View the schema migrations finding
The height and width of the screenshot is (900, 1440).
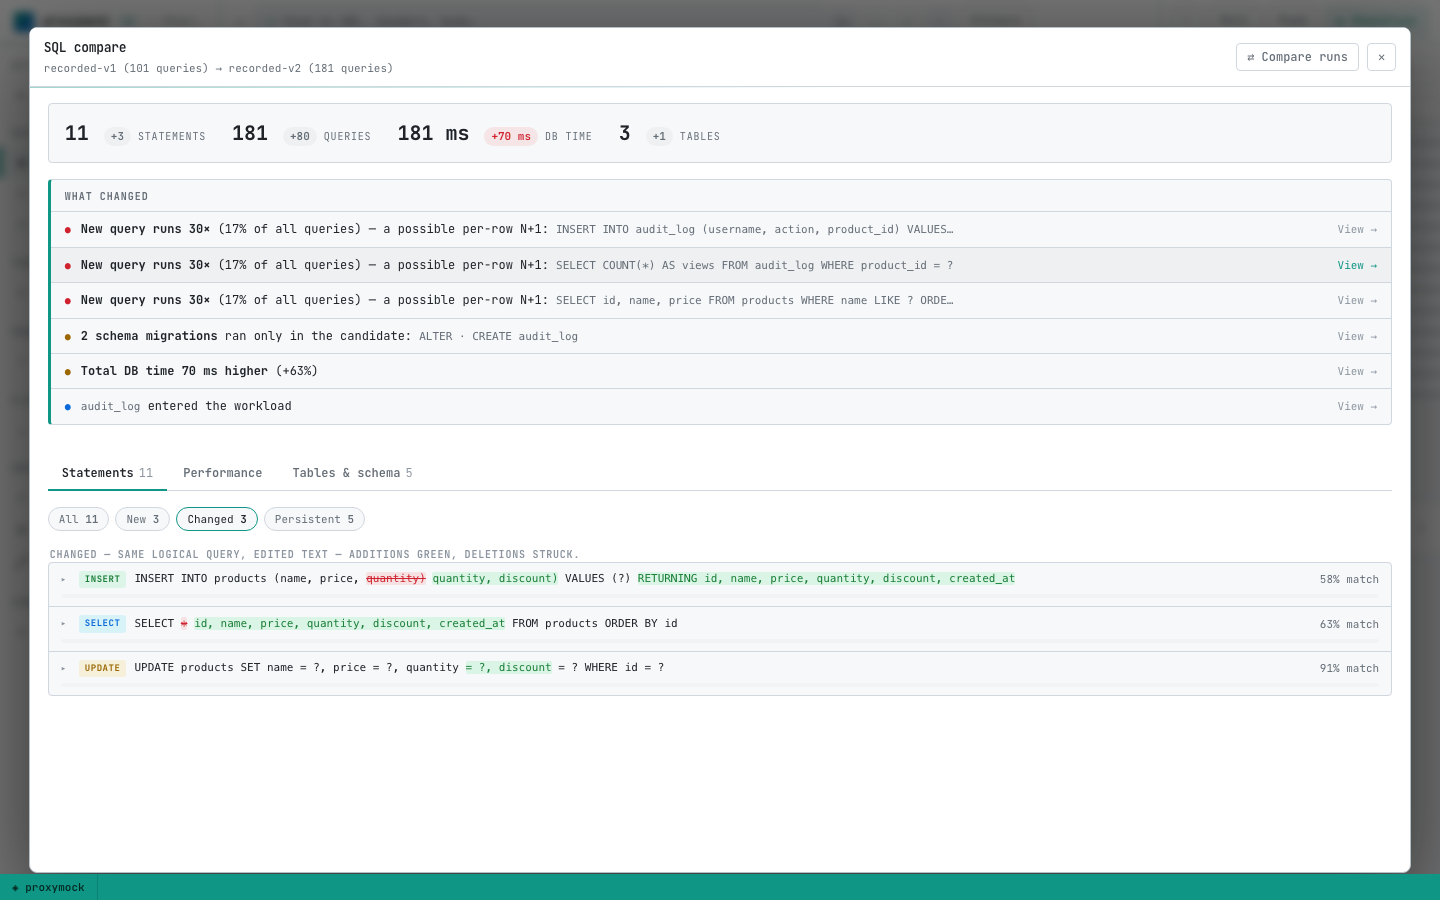point(1357,336)
